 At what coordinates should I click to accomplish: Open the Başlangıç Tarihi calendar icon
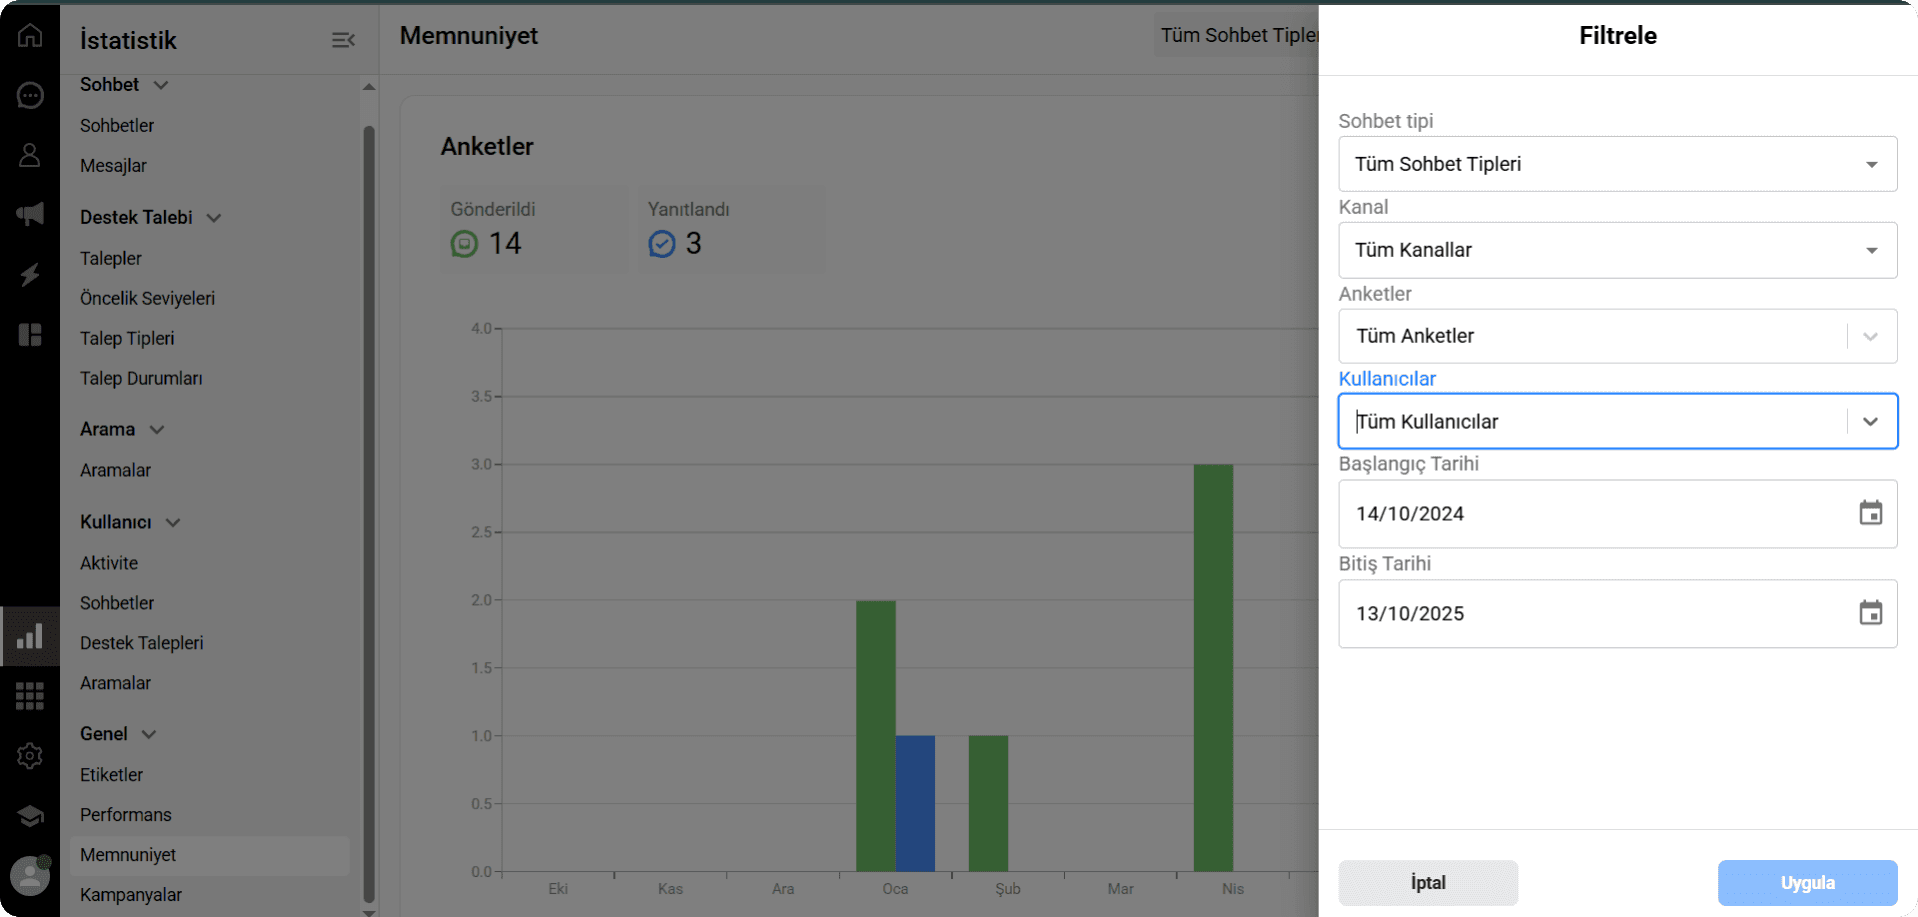pos(1870,513)
